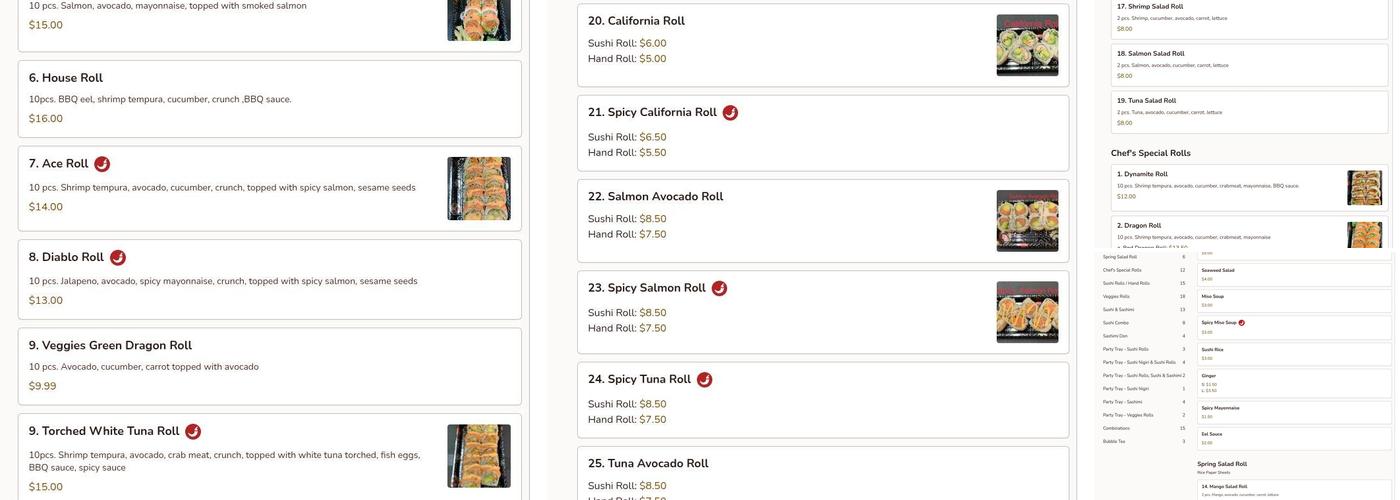Click the spicy icon next to Spicy Miso Soup
This screenshot has width=1400, height=500.
1242,323
